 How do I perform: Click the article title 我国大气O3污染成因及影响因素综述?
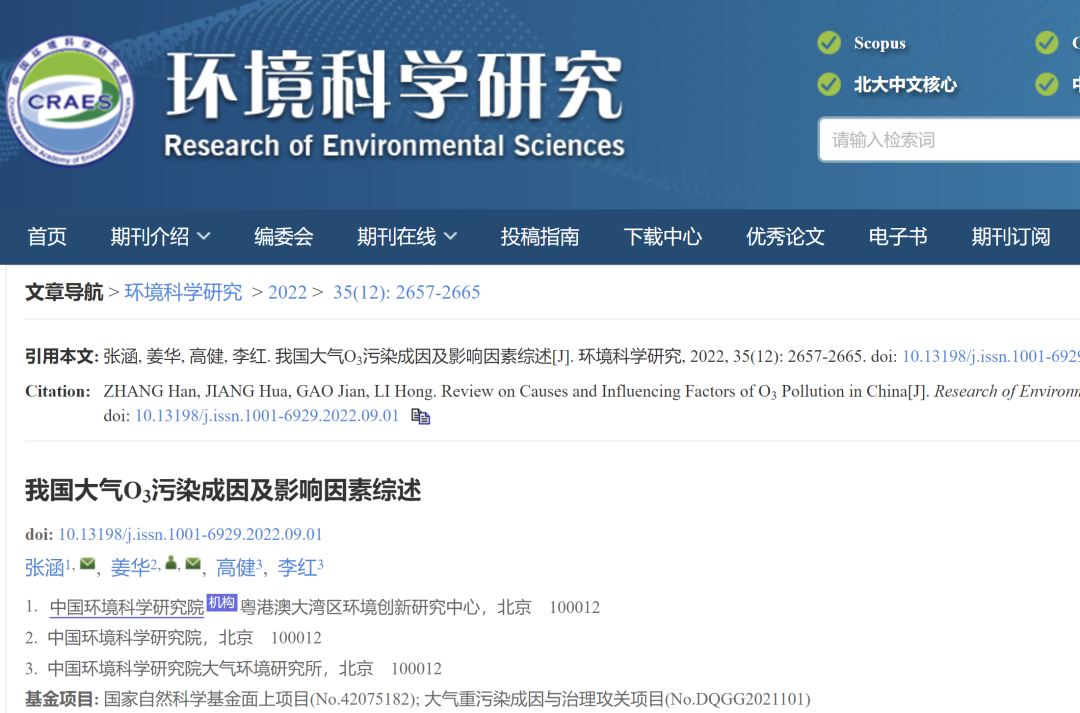(x=222, y=490)
